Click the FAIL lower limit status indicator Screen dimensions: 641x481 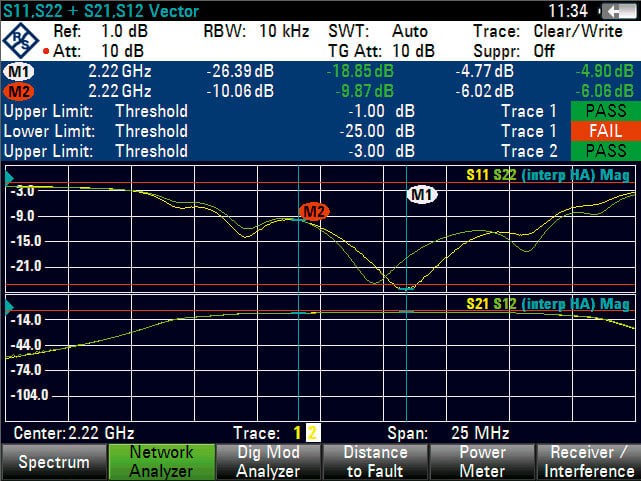(x=605, y=131)
